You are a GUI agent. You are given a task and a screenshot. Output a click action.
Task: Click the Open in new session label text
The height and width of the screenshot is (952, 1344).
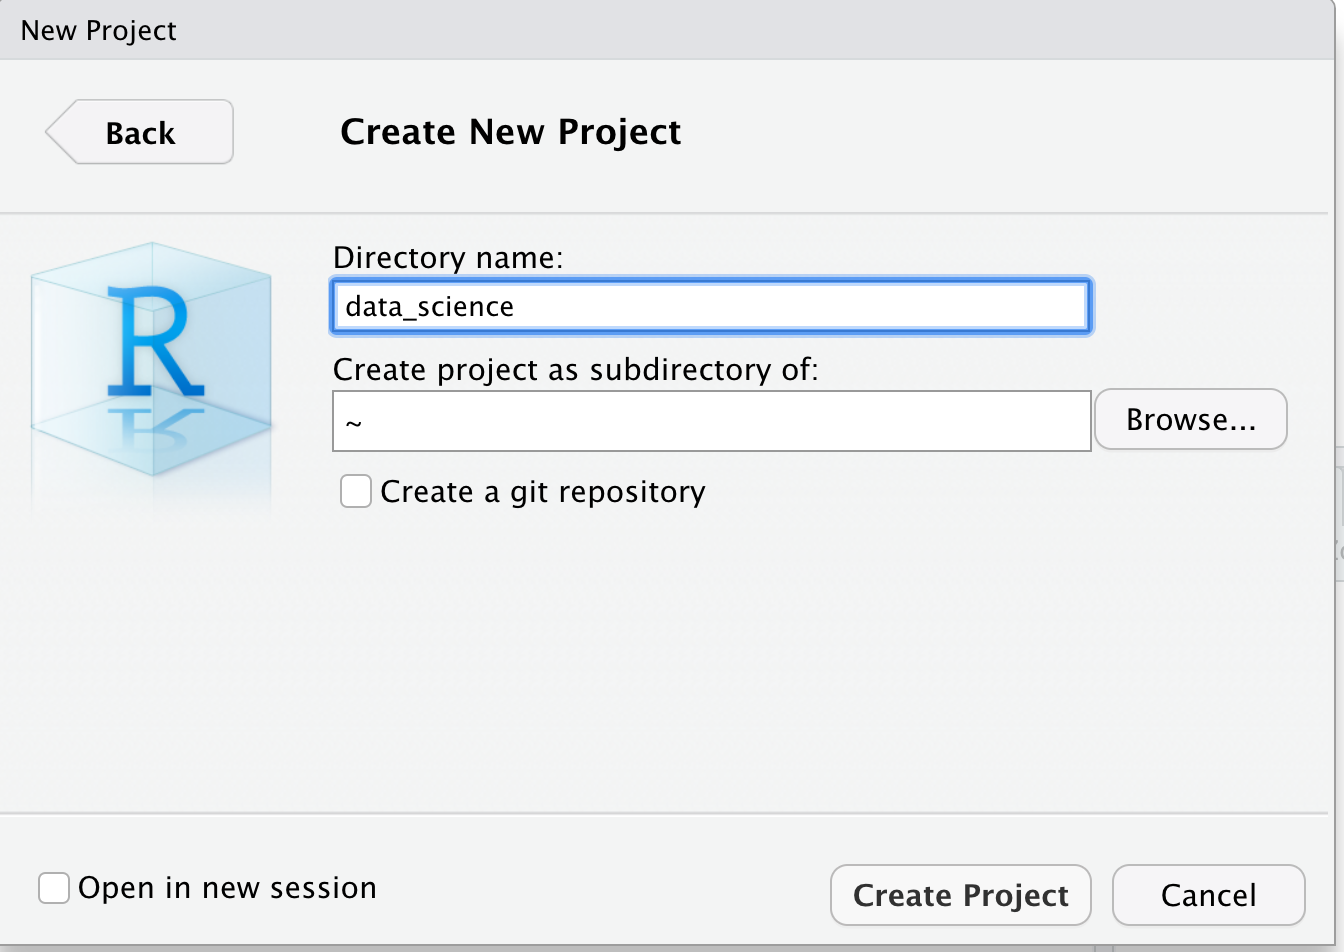point(227,888)
